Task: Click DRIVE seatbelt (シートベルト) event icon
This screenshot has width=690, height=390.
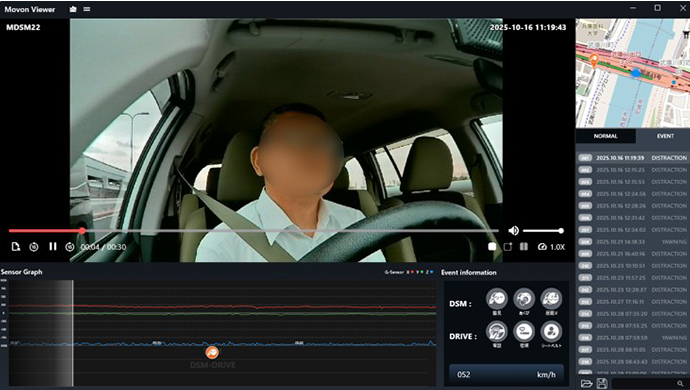Action: pos(551,331)
